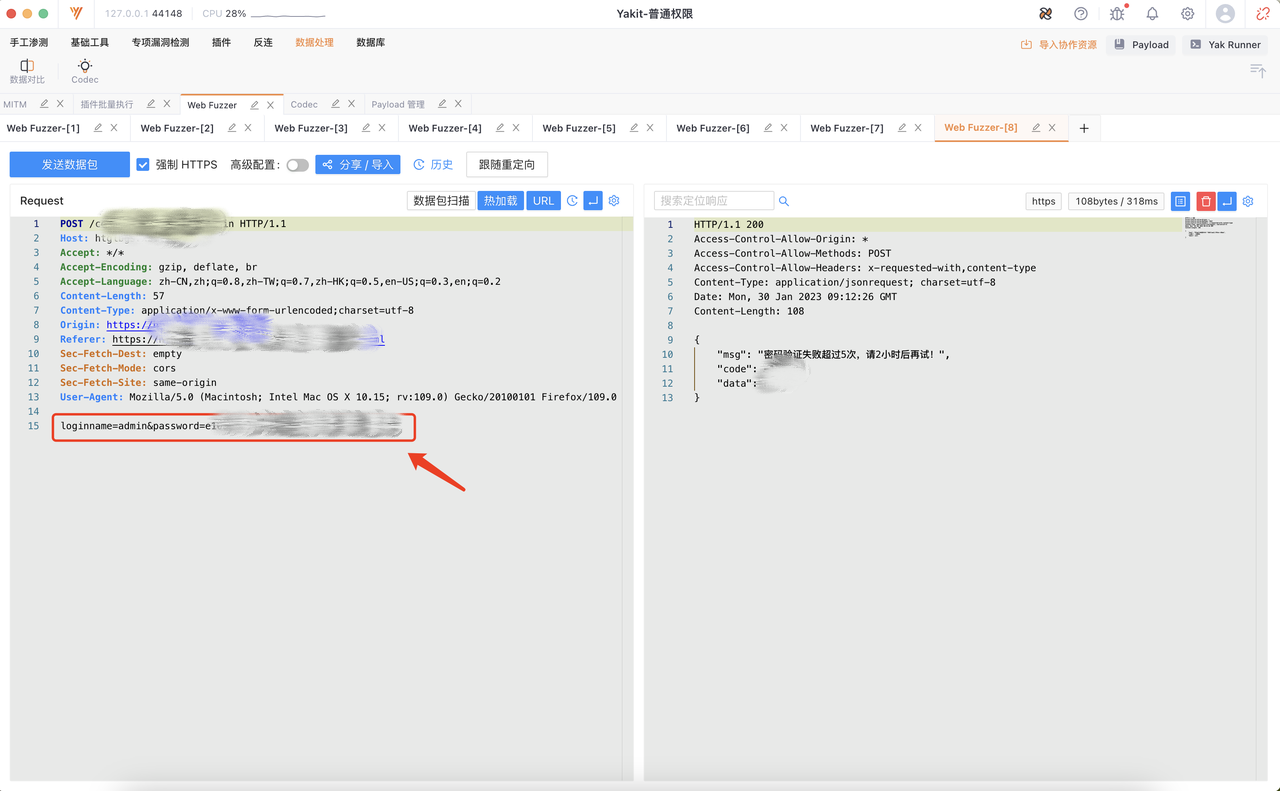Screen dimensions: 1280x791
Task: Rename the MITM tab via pencil icon
Action: point(44,104)
